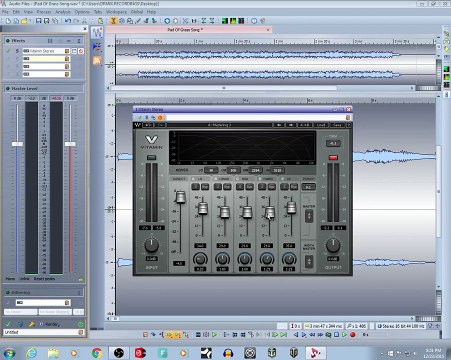The width and height of the screenshot is (451, 360).
Task: Select the audio waveform workspace icon
Action: coord(97,33)
